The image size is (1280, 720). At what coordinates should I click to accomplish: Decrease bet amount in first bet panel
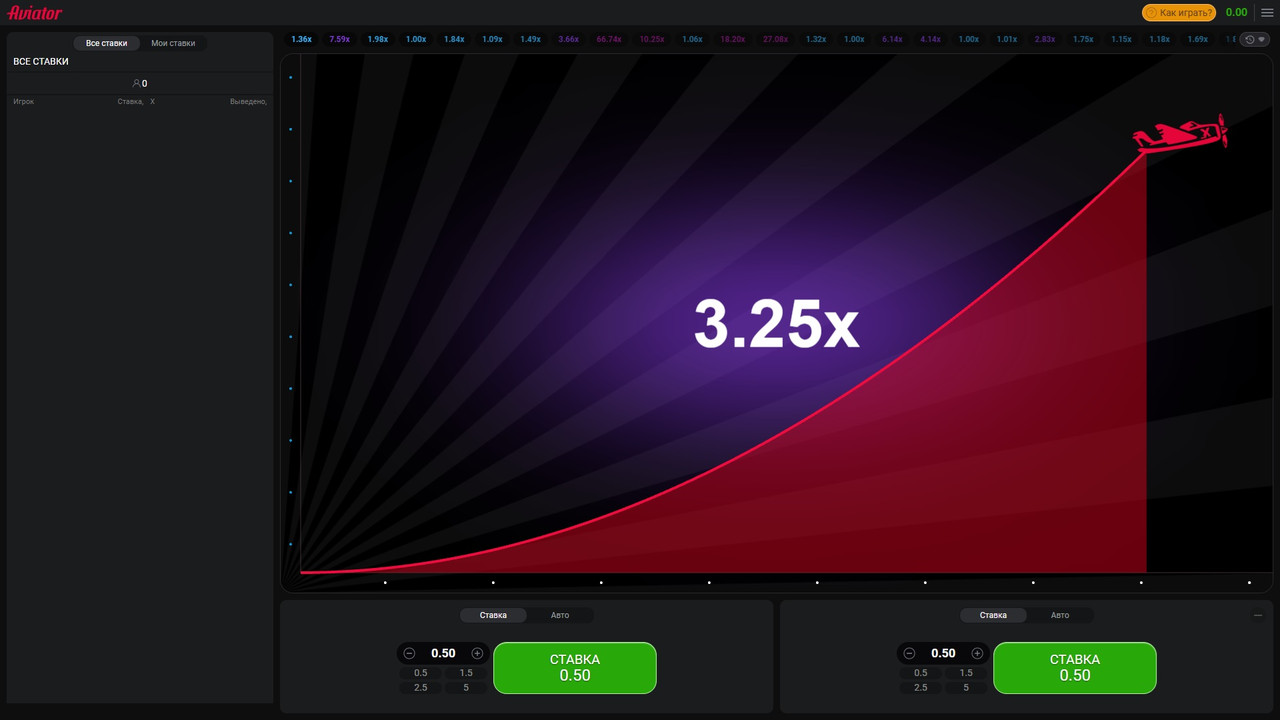click(409, 653)
